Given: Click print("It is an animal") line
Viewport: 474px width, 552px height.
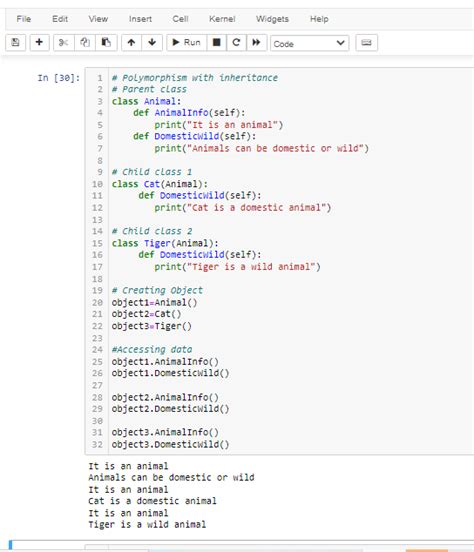Looking at the screenshot, I should click(x=218, y=125).
